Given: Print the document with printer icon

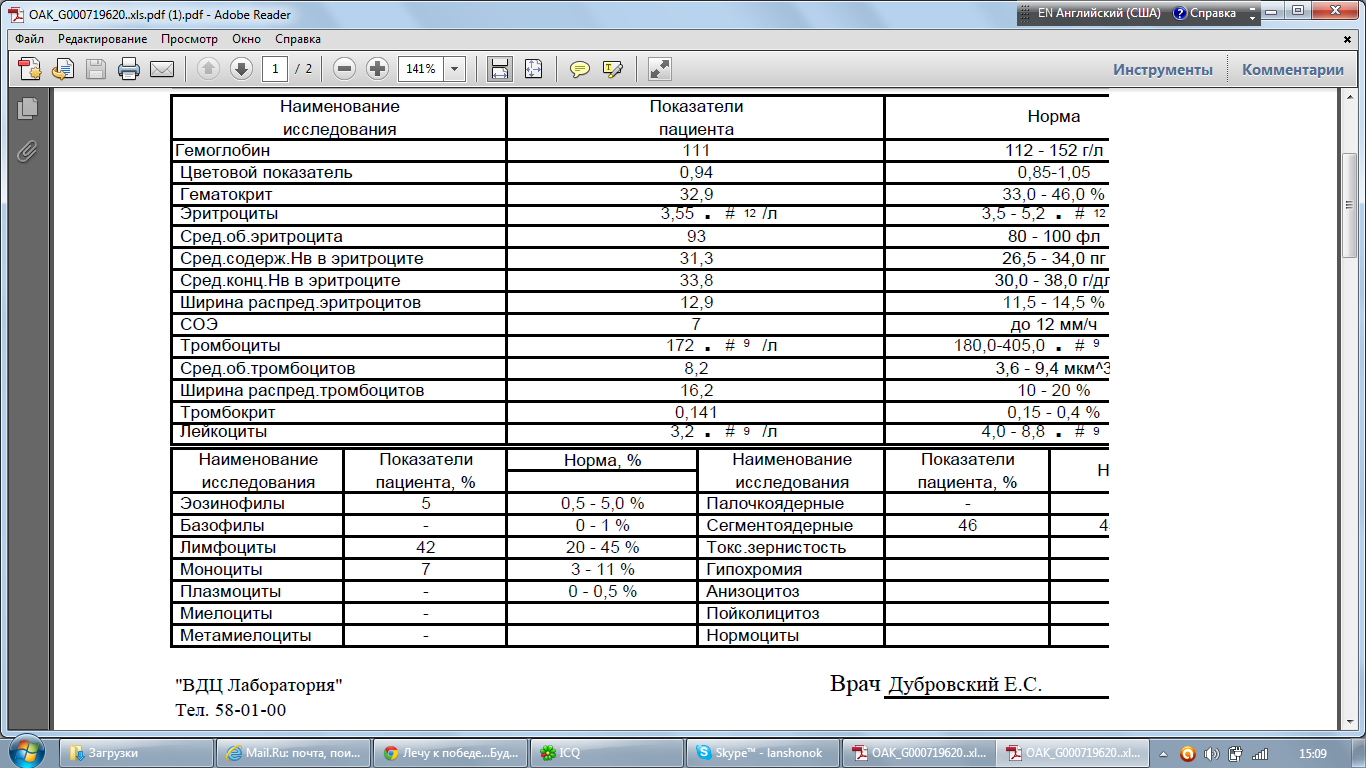Looking at the screenshot, I should [129, 69].
